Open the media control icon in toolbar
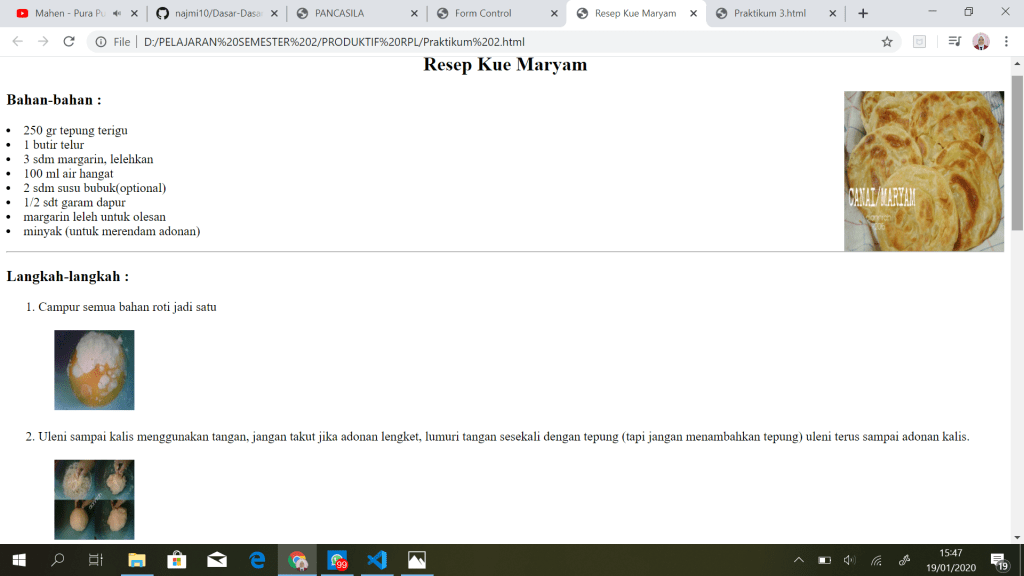The height and width of the screenshot is (576, 1024). click(954, 42)
